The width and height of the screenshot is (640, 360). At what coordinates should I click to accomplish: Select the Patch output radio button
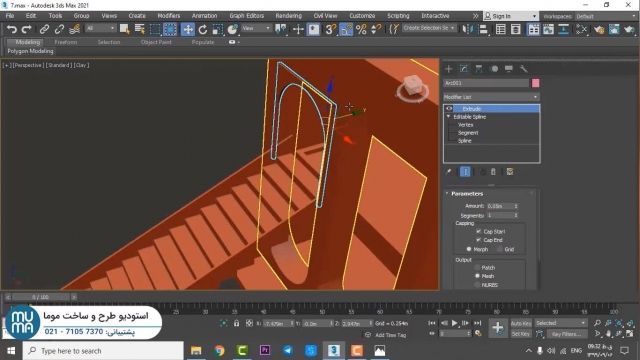click(477, 268)
